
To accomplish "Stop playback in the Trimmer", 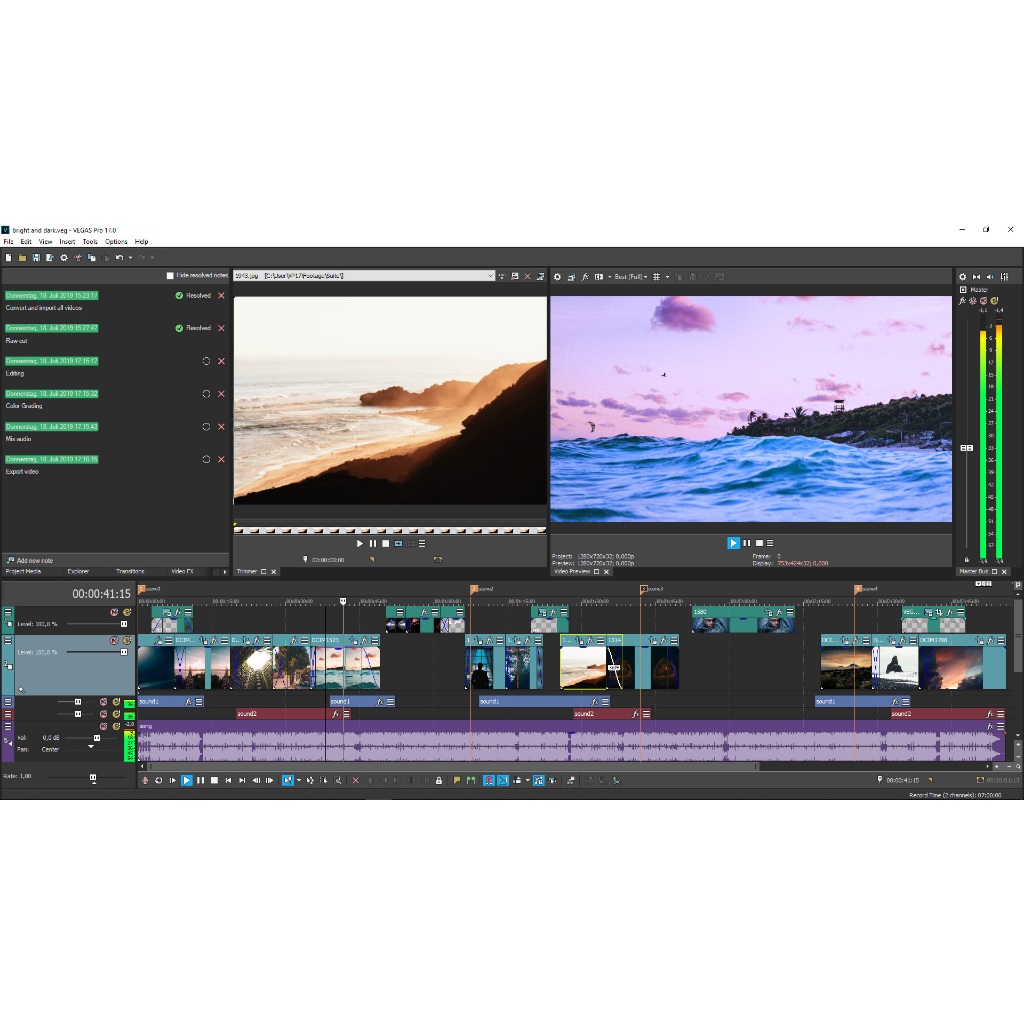I will click(386, 543).
